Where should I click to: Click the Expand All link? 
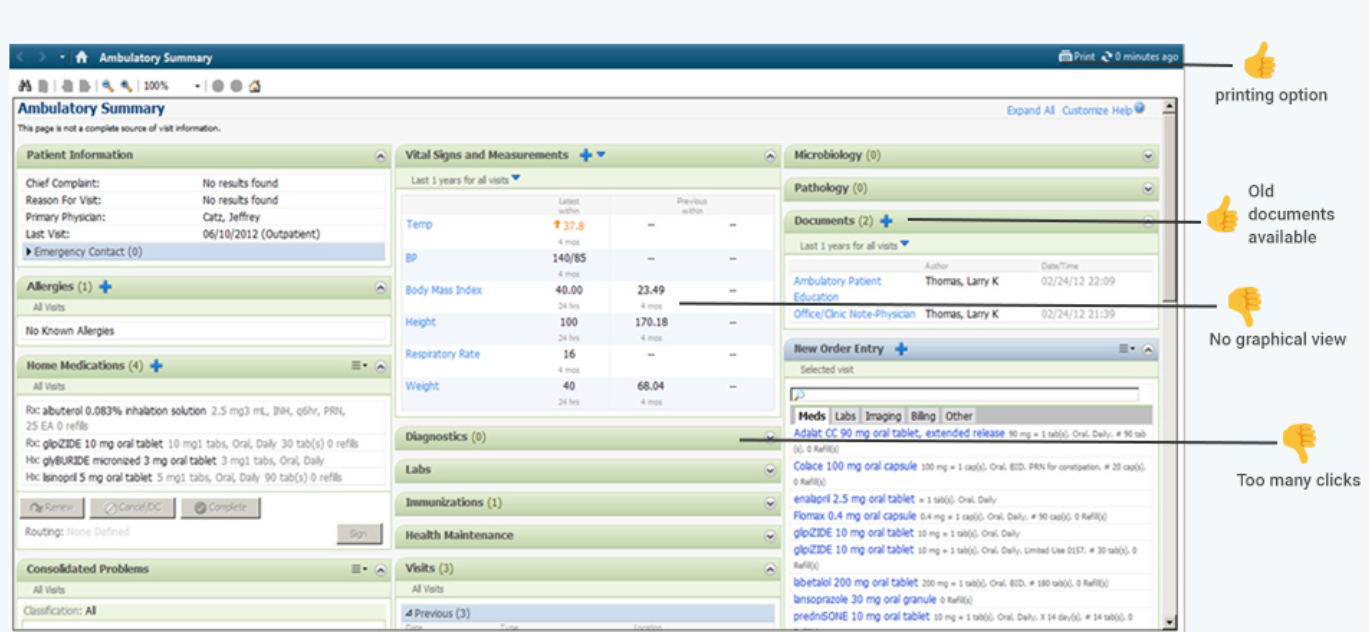1030,111
